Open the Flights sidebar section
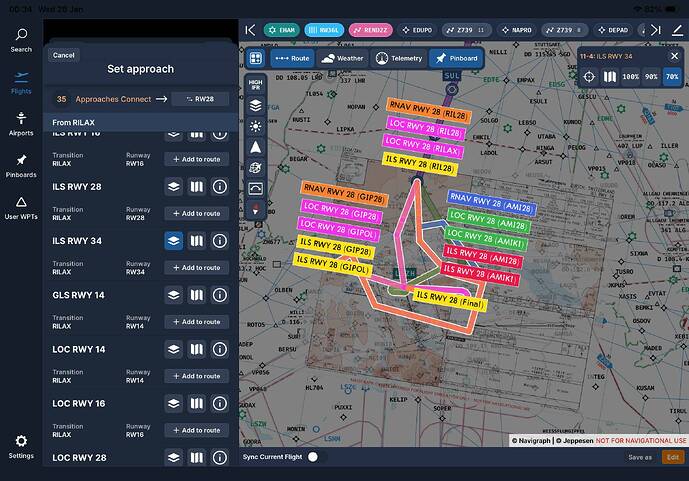The width and height of the screenshot is (689, 481). (21, 83)
